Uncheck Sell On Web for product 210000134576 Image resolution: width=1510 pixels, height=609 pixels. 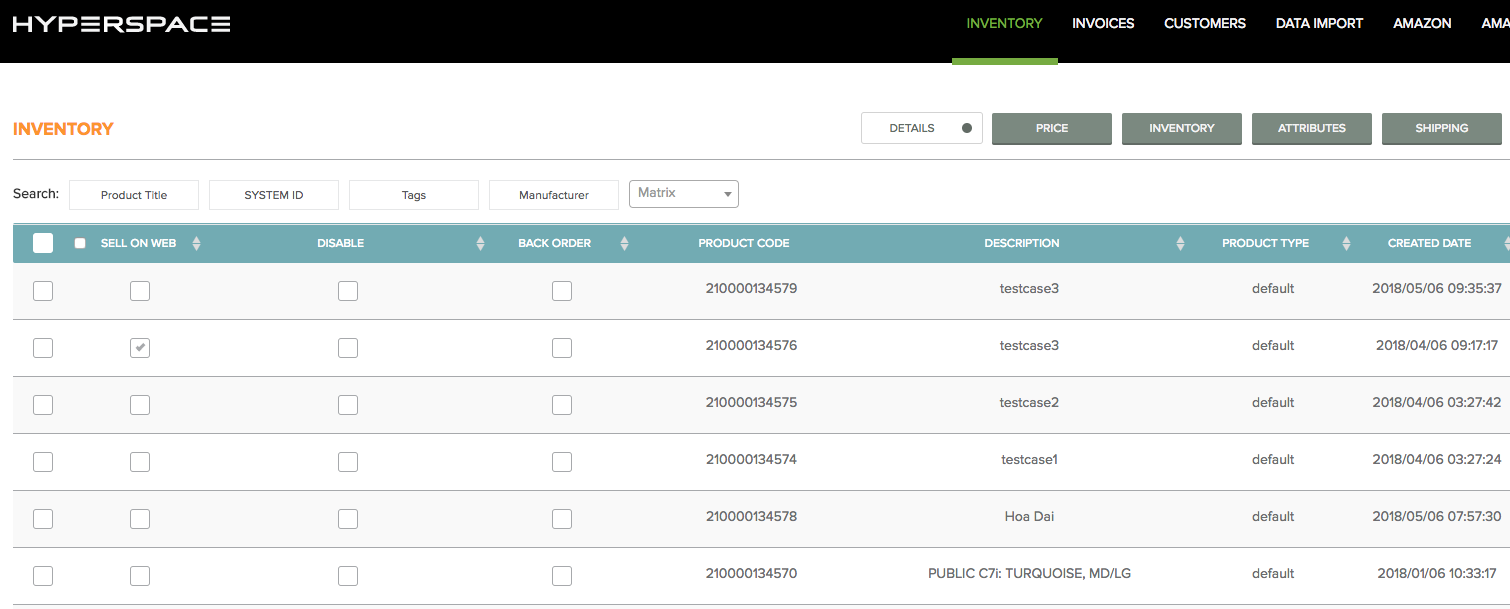pos(140,348)
